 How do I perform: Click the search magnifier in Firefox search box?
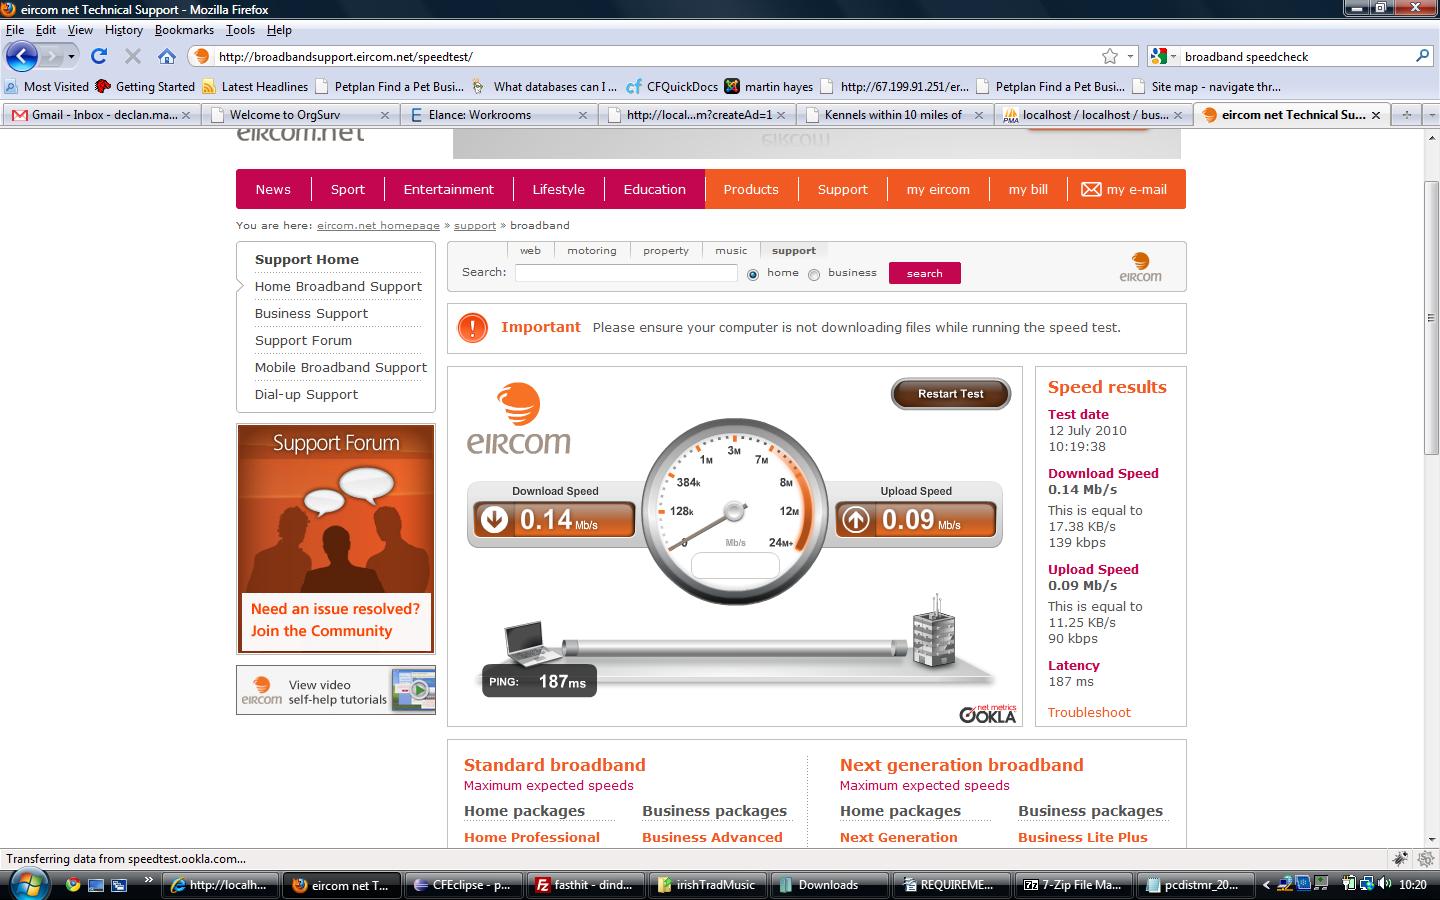pyautogui.click(x=1422, y=56)
